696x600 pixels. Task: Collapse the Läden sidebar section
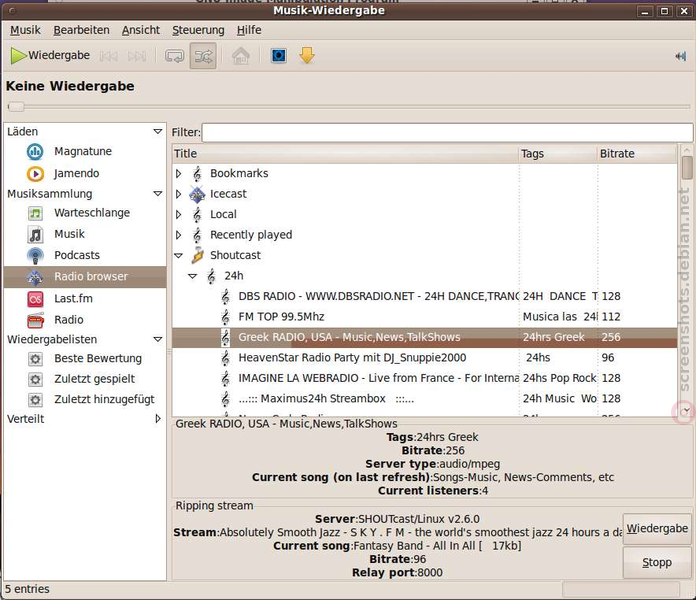point(158,131)
